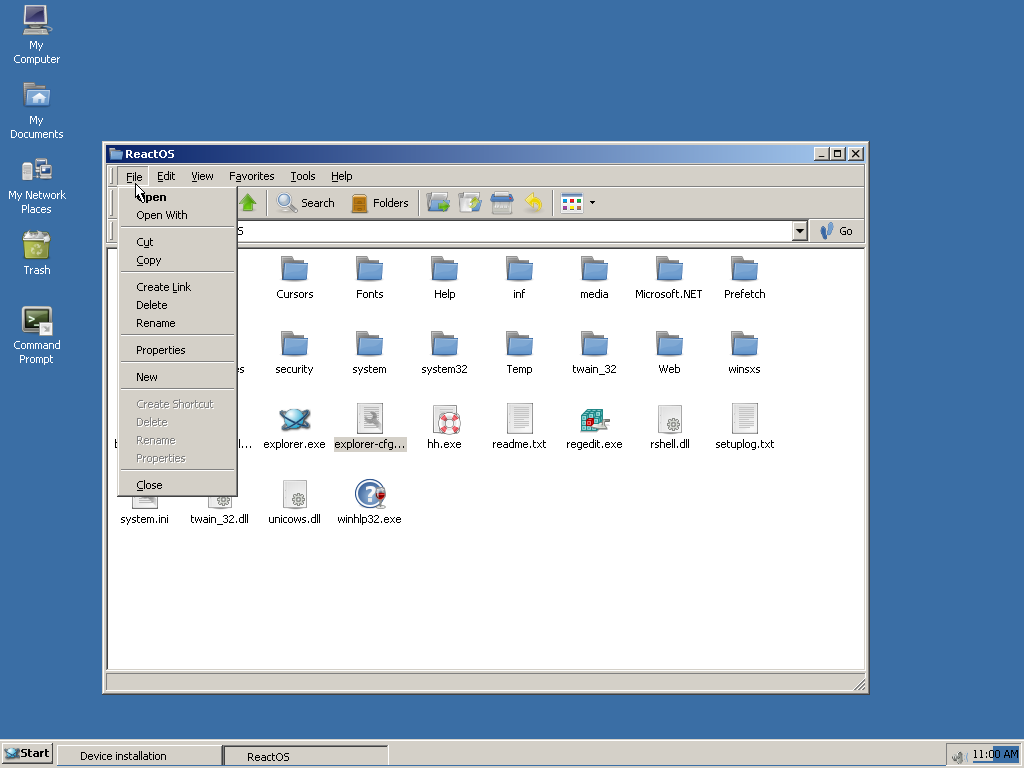Select the Help folder icon
This screenshot has height=768, width=1024.
coord(445,269)
